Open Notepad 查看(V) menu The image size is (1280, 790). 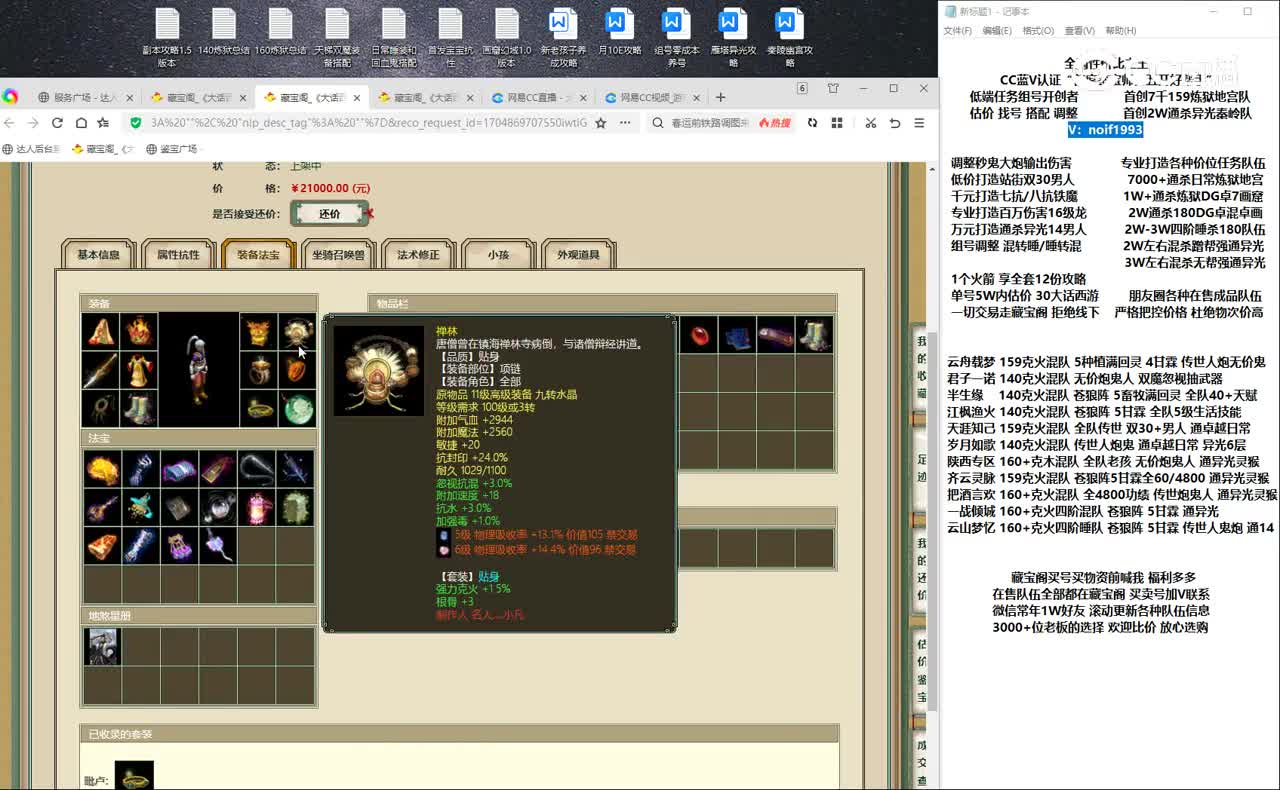pos(1079,31)
